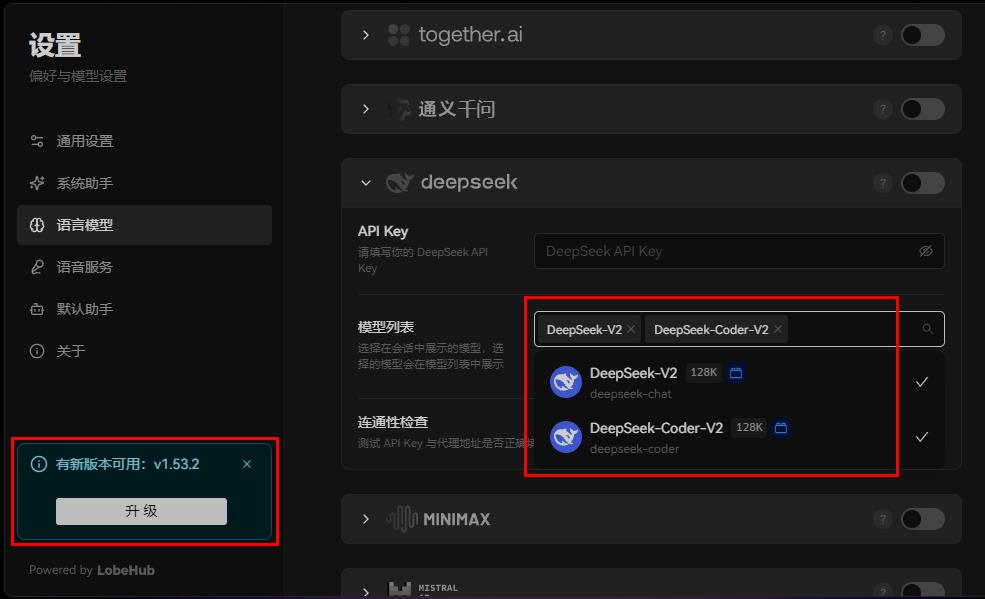
Task: Click the API Key label
Action: pos(383,231)
